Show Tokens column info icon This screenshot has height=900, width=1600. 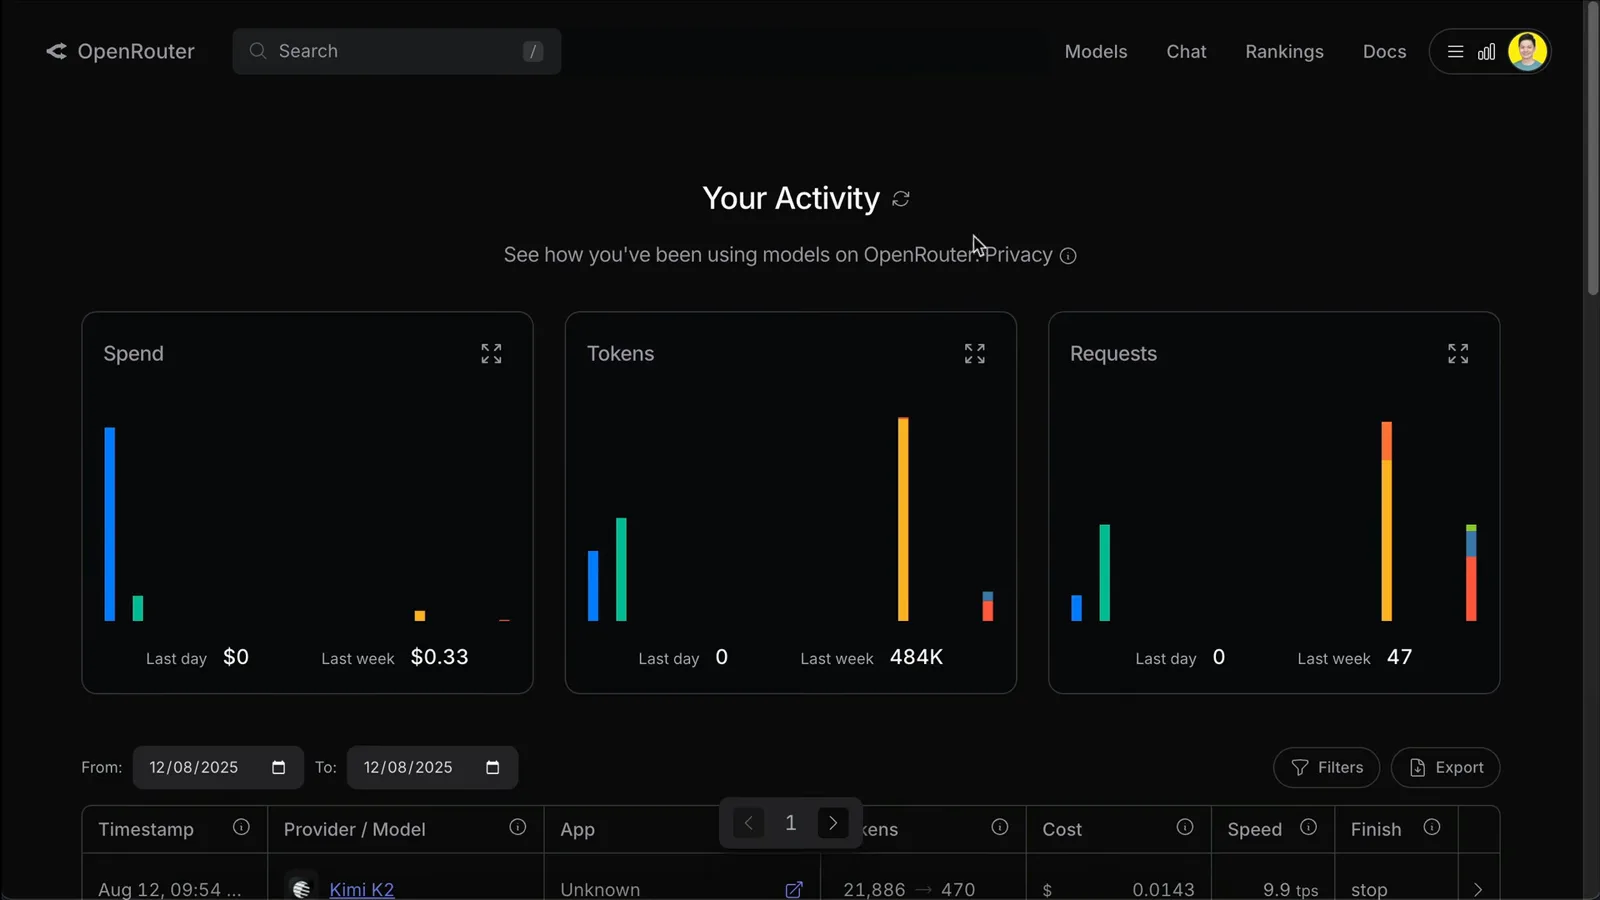tap(999, 827)
